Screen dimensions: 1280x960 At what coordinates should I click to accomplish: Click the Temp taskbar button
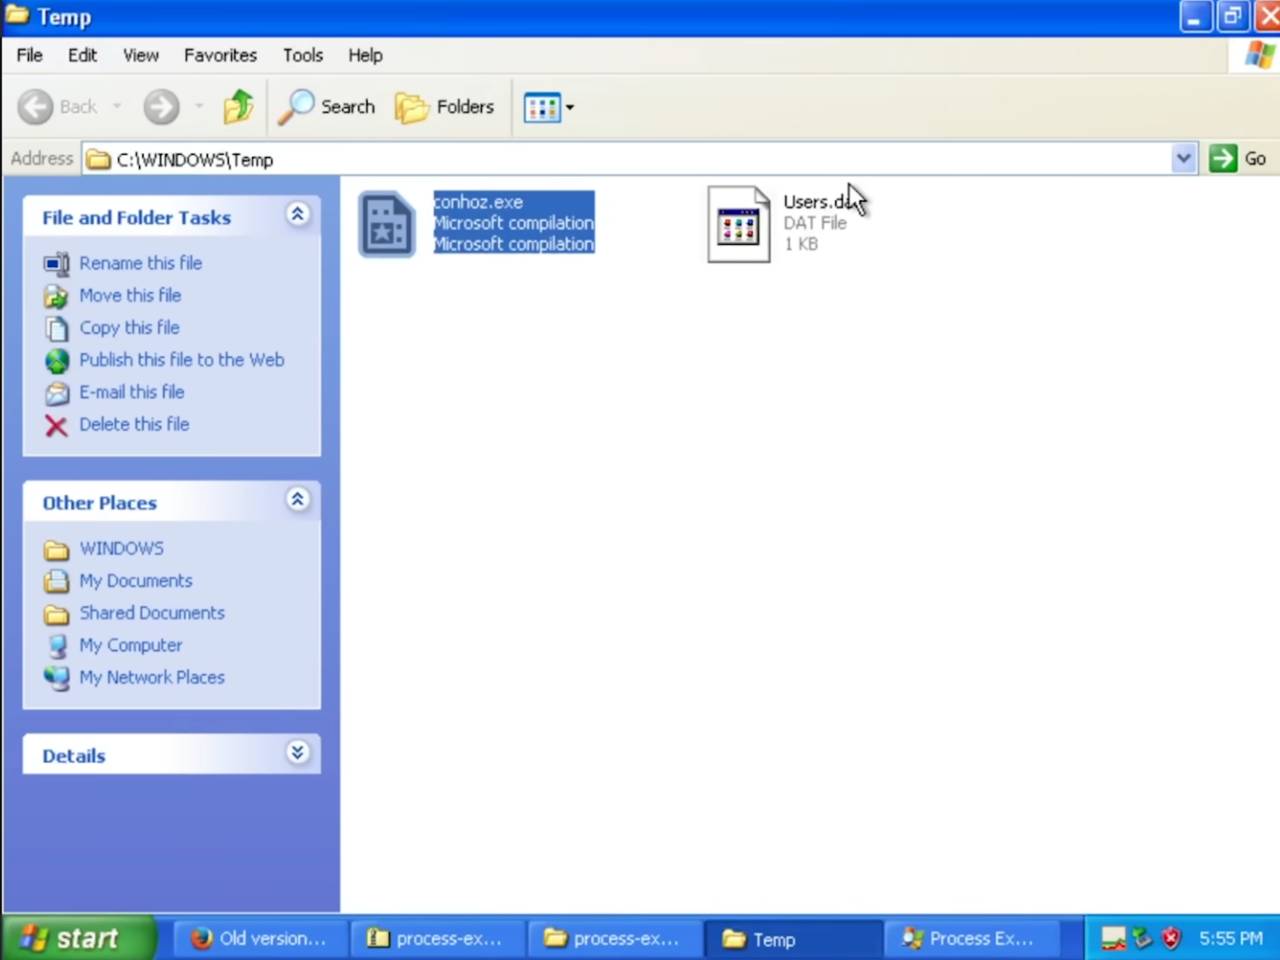point(792,938)
